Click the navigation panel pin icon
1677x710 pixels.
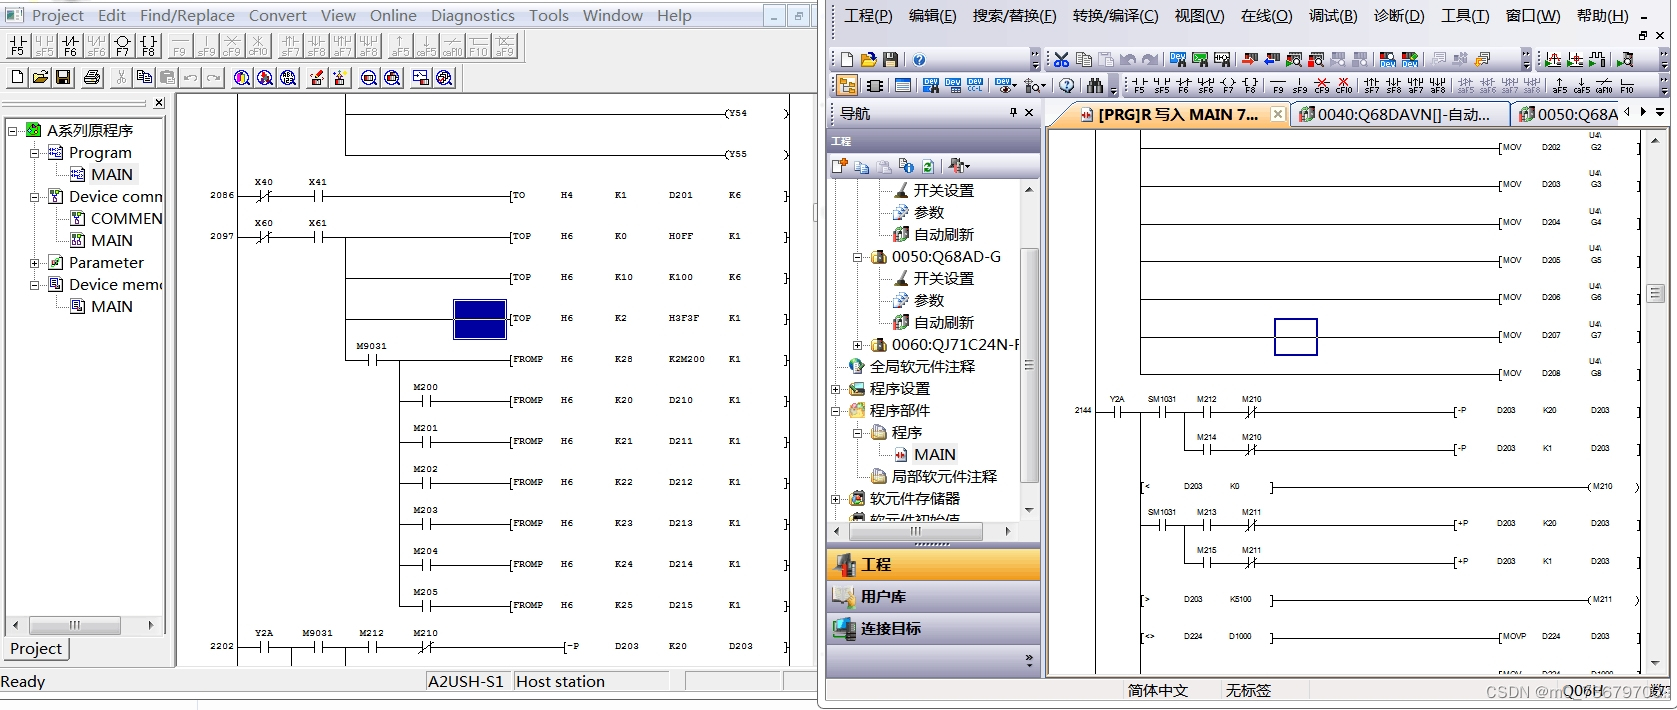pos(1013,113)
